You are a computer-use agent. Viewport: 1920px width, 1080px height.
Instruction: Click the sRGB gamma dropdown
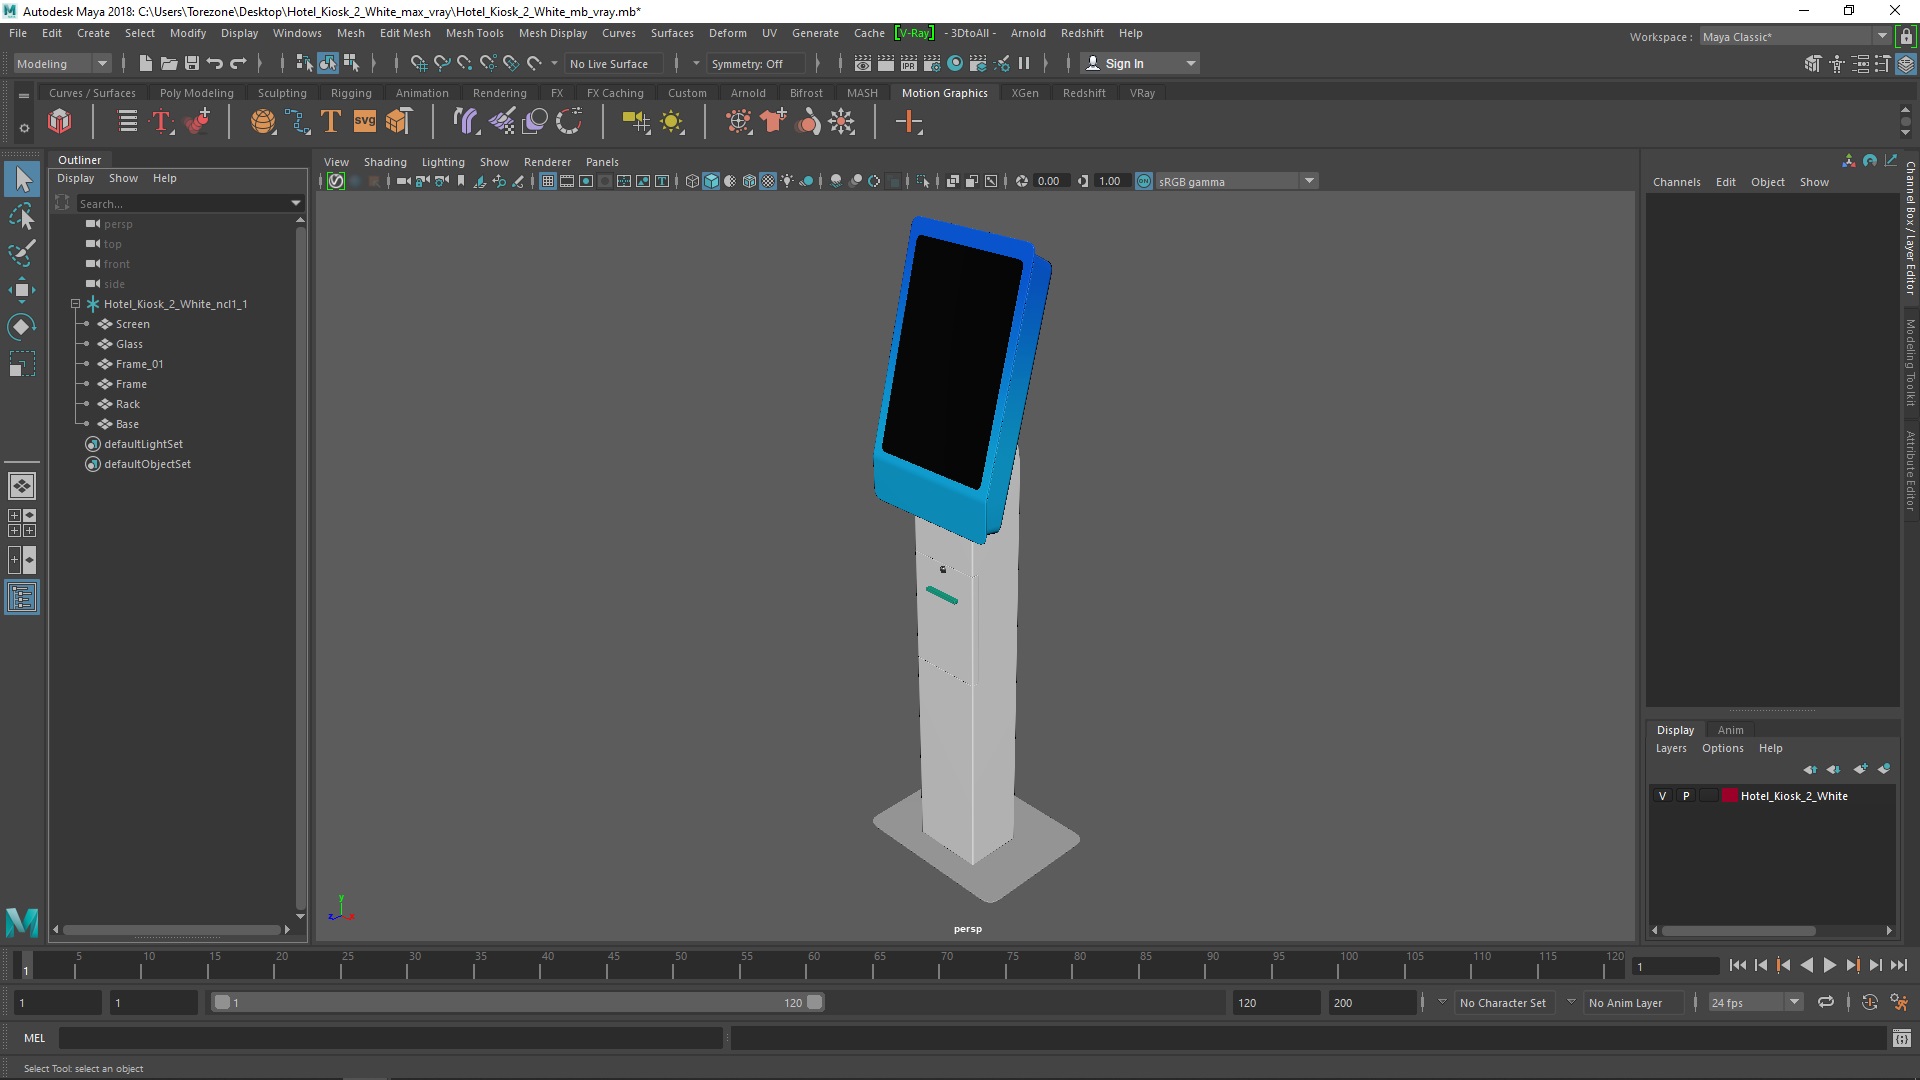click(1226, 179)
